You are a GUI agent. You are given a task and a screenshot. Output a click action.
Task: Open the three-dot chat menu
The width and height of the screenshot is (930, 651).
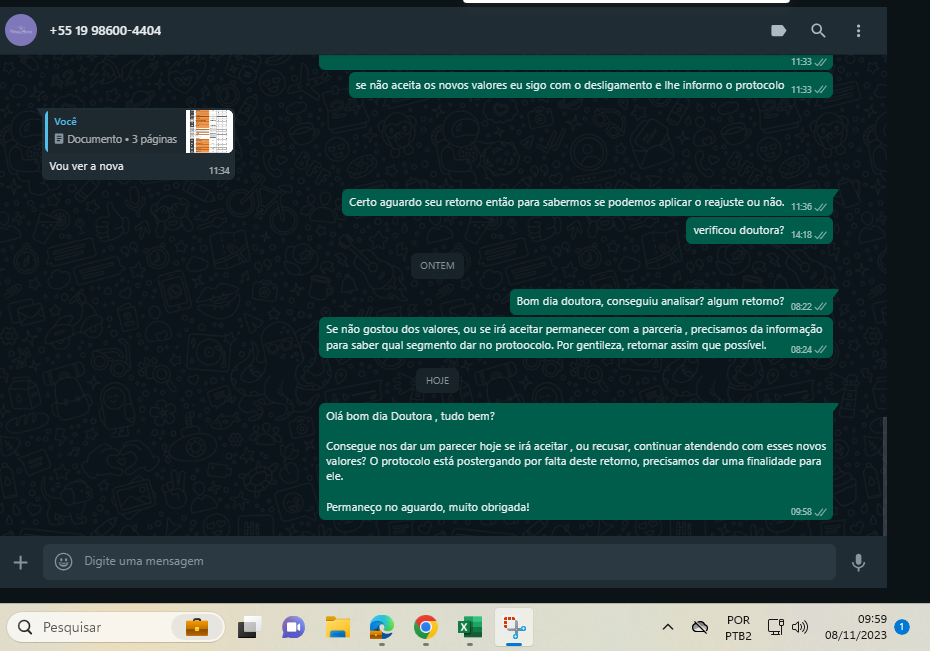pos(858,31)
